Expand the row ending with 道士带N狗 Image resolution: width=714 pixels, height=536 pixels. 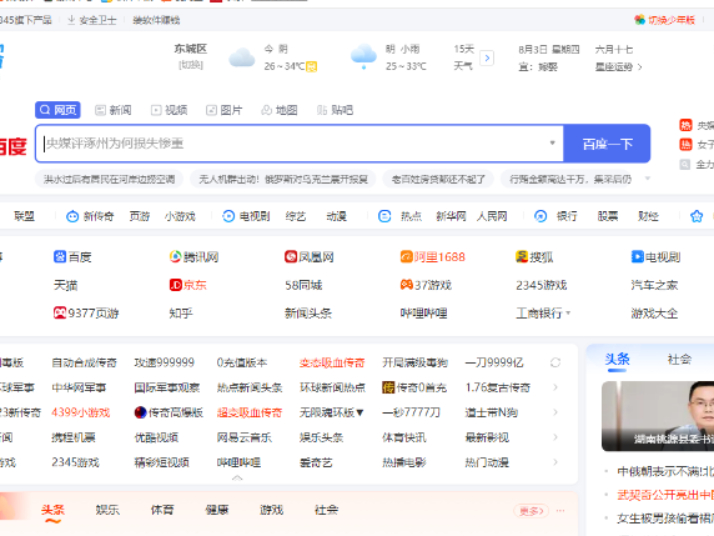click(556, 413)
